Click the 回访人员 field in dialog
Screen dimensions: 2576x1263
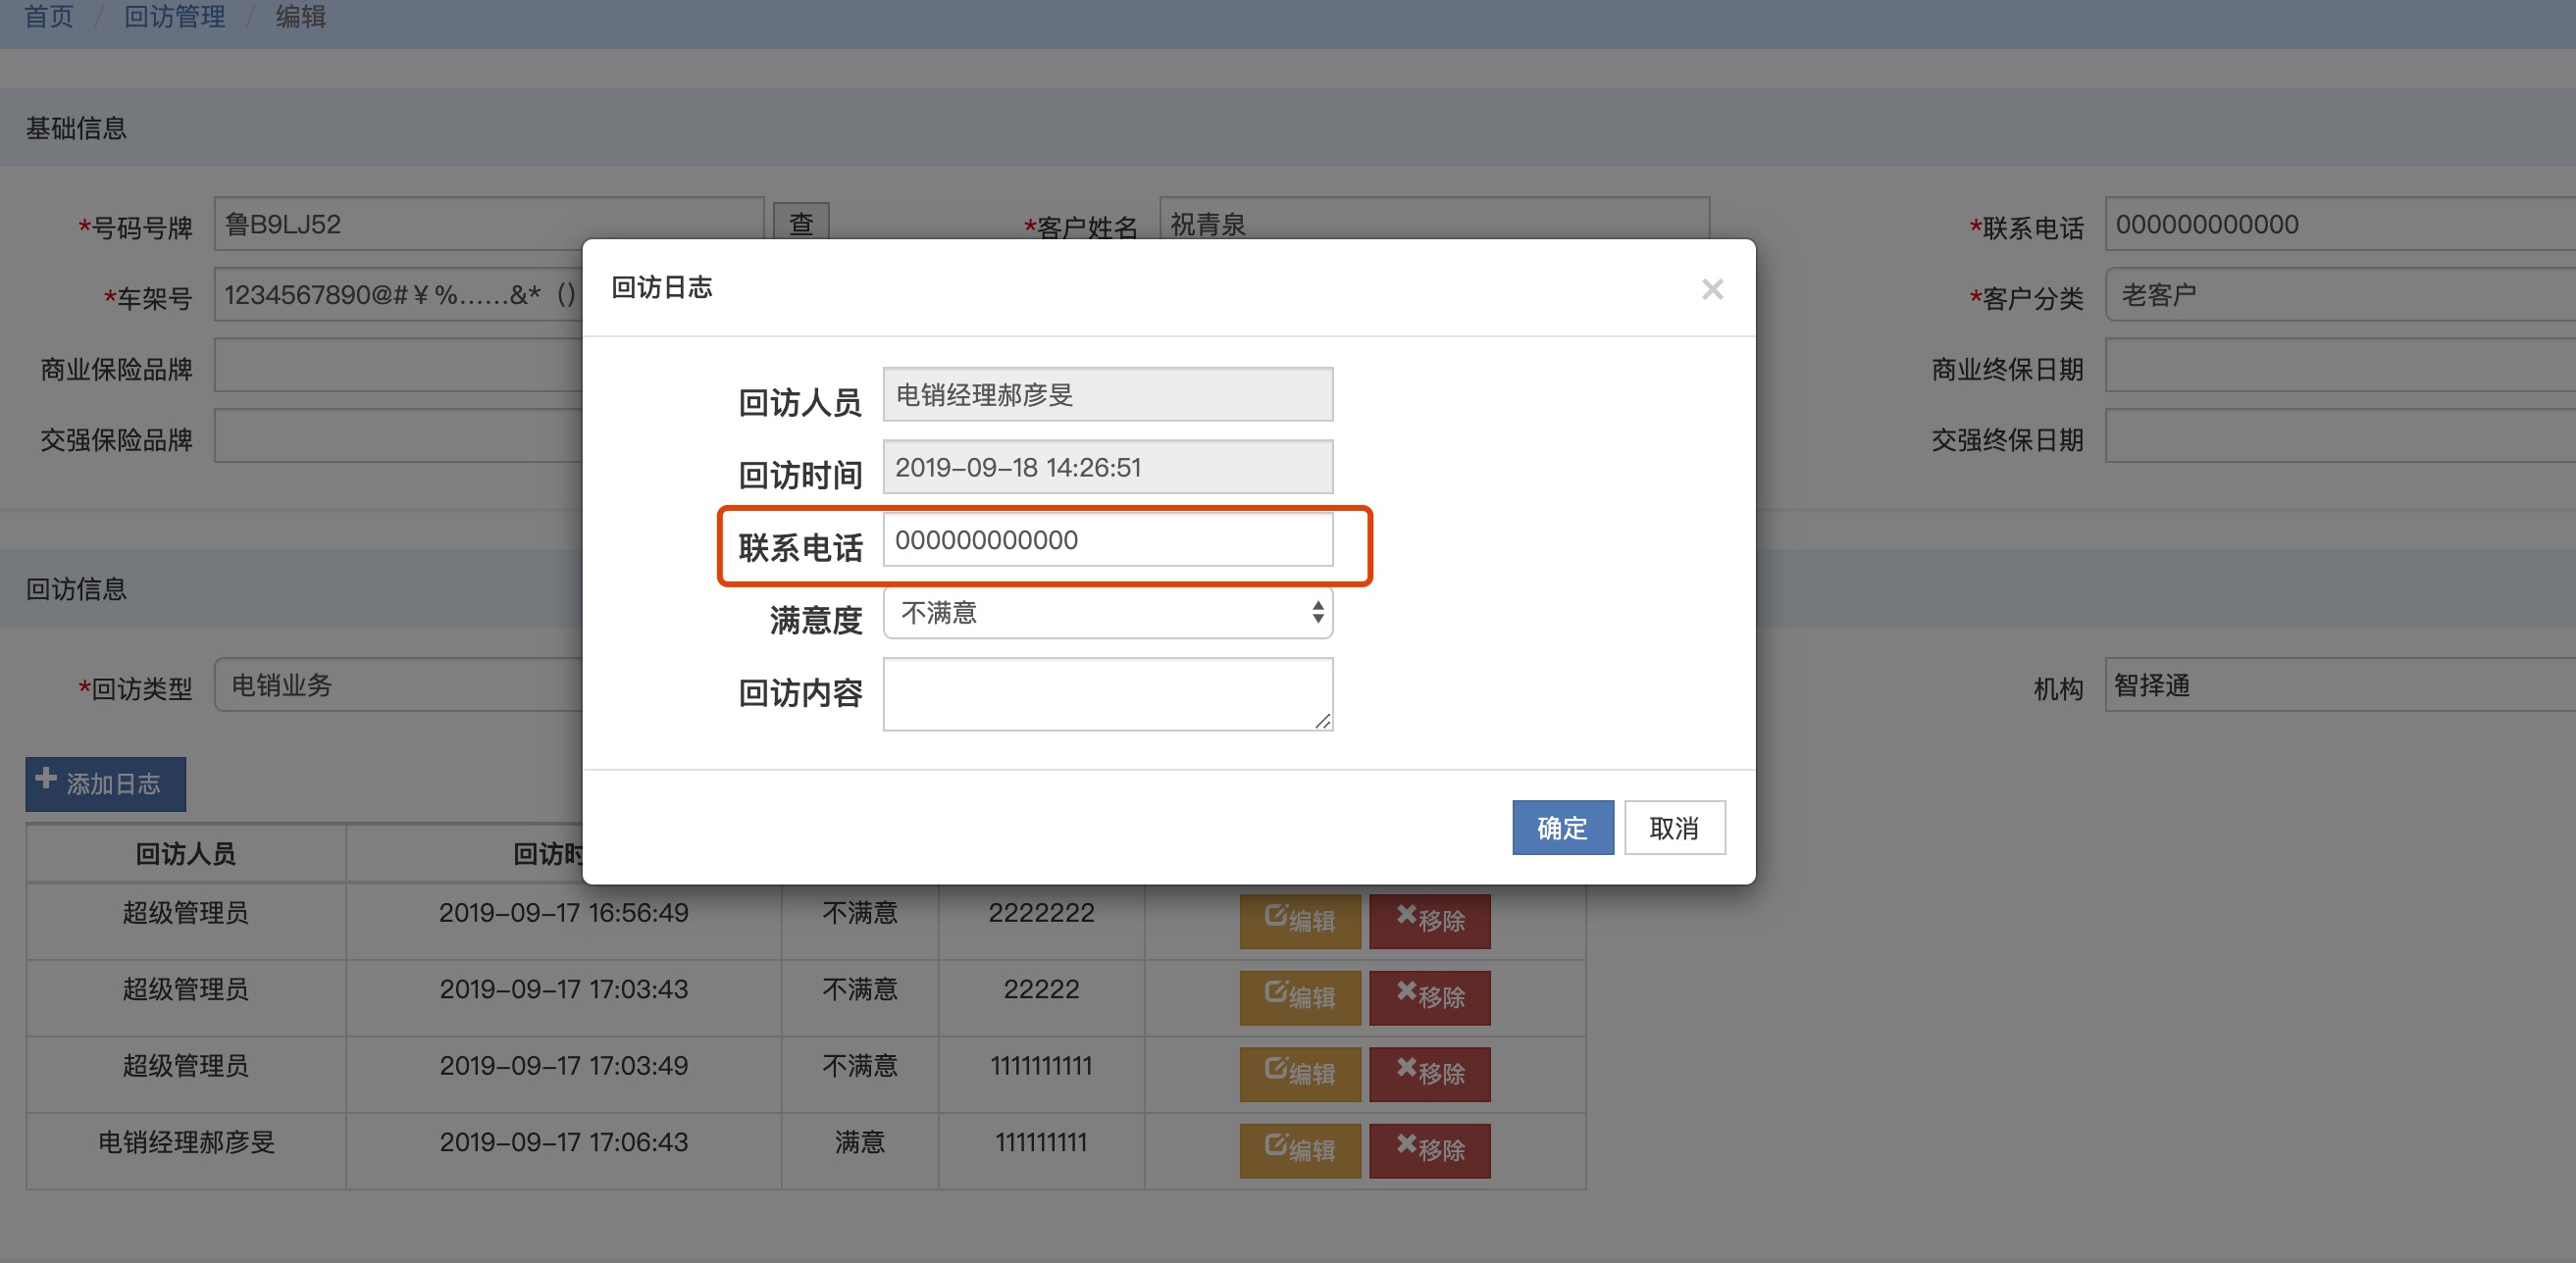pyautogui.click(x=1107, y=395)
